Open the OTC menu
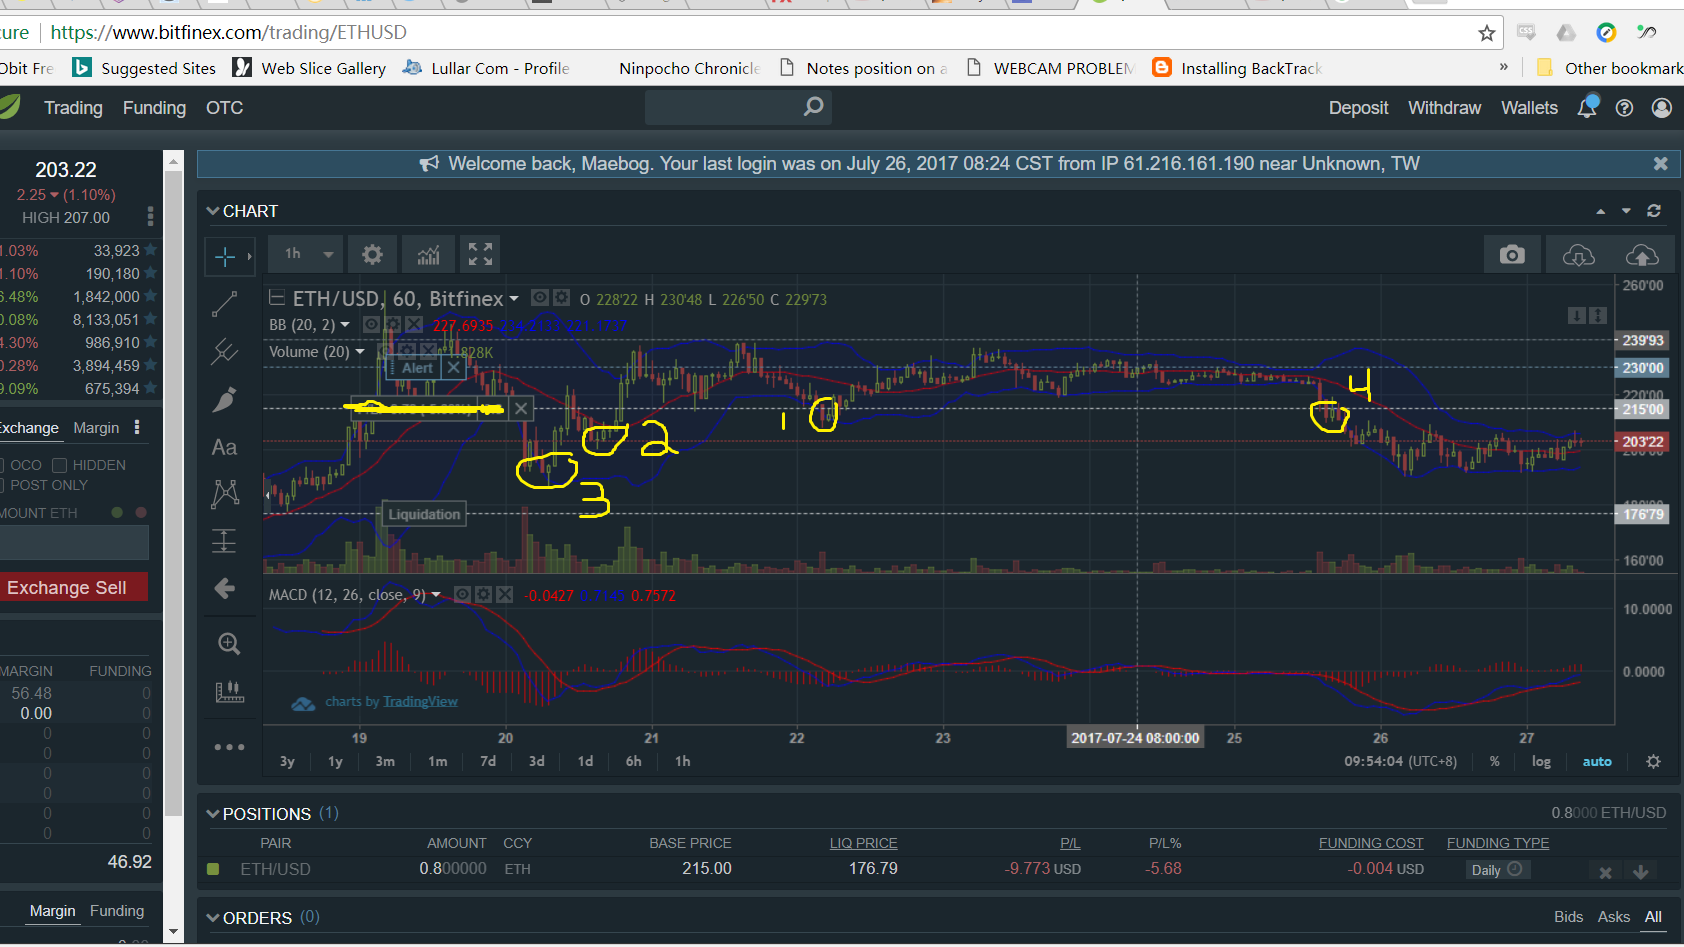1684x947 pixels. pos(224,108)
